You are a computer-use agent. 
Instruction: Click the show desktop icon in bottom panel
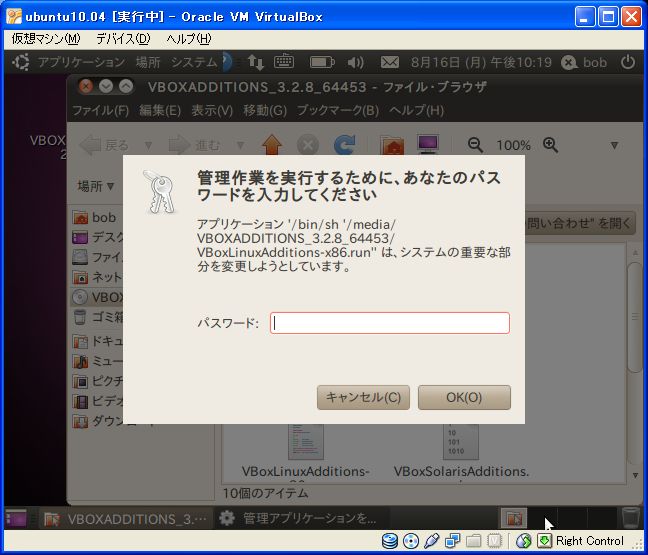(x=16, y=518)
